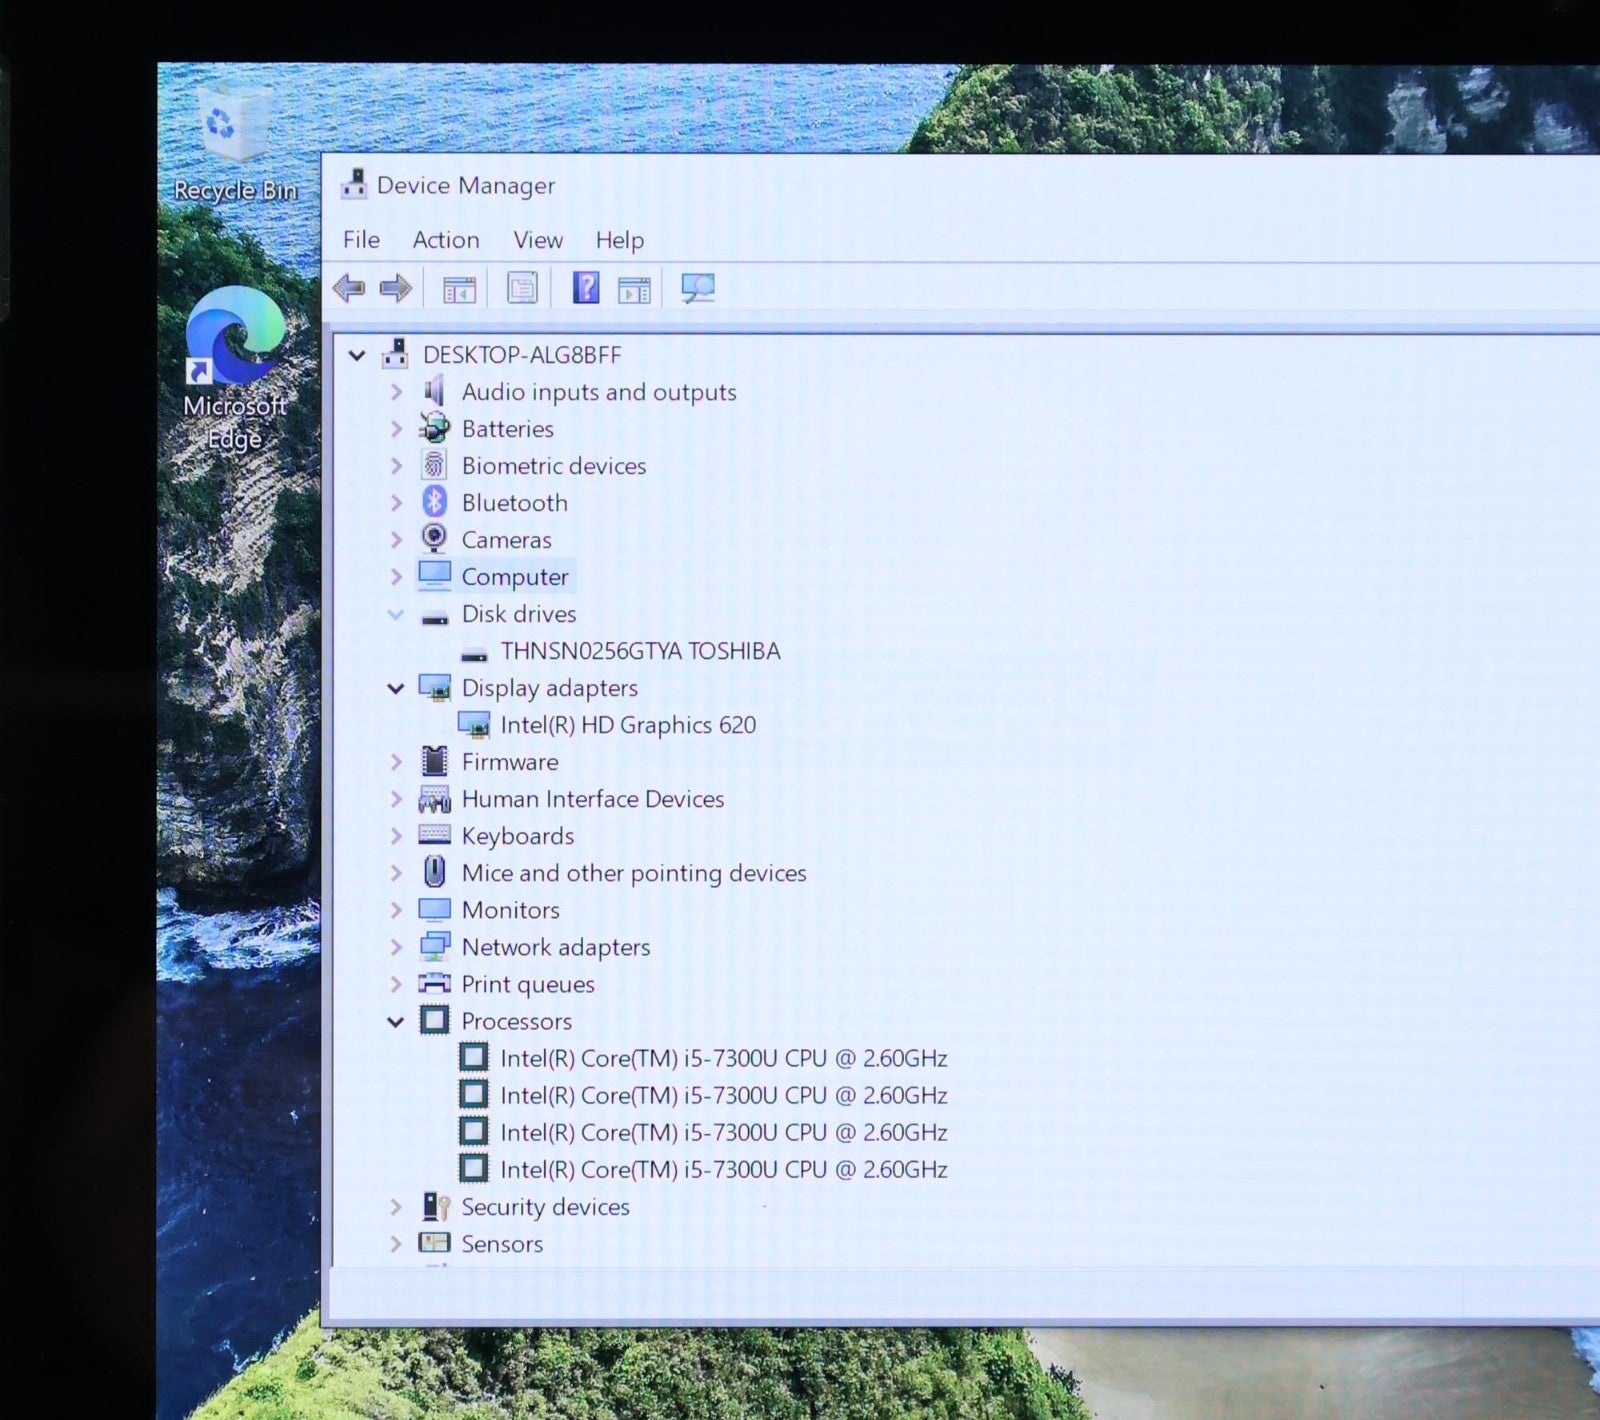Click the Forward arrow toolbar icon
This screenshot has width=1600, height=1420.
[x=396, y=289]
